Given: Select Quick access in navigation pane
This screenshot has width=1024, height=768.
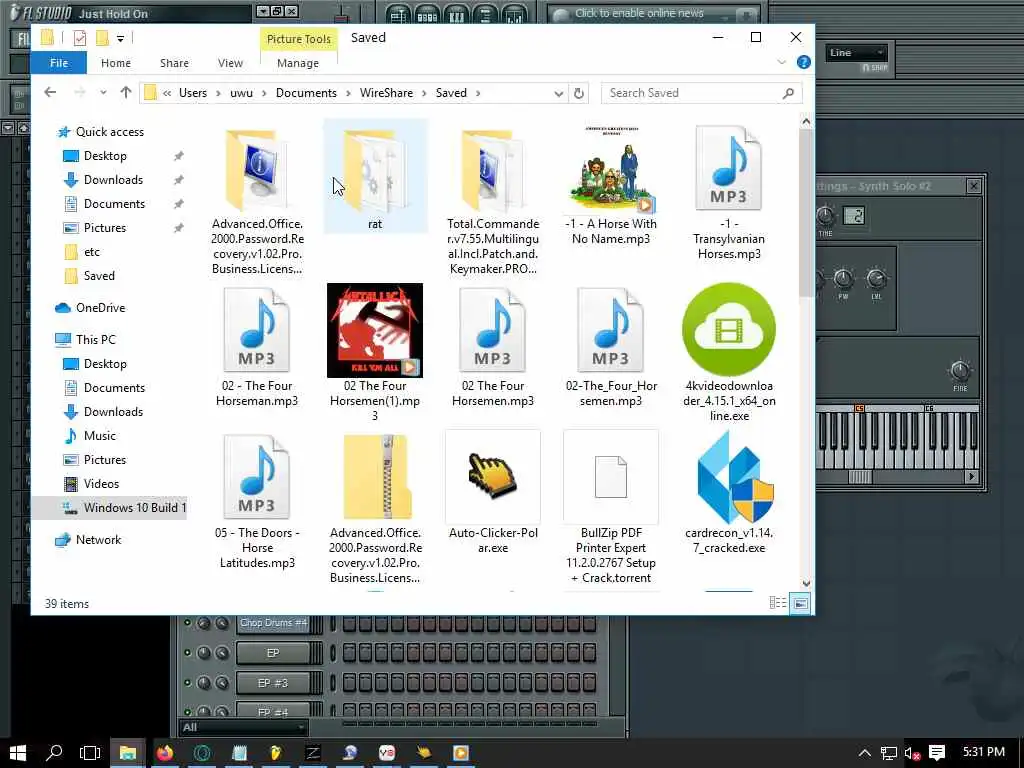Looking at the screenshot, I should (x=110, y=132).
